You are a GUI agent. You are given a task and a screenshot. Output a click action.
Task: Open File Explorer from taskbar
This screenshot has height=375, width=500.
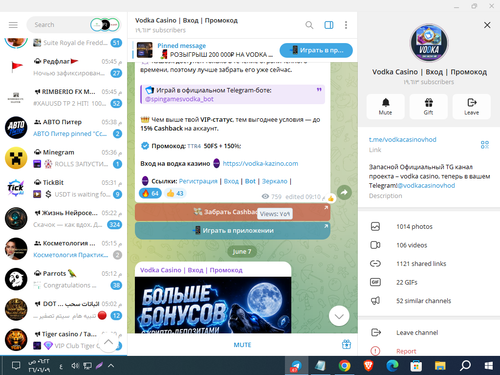[x=440, y=366]
